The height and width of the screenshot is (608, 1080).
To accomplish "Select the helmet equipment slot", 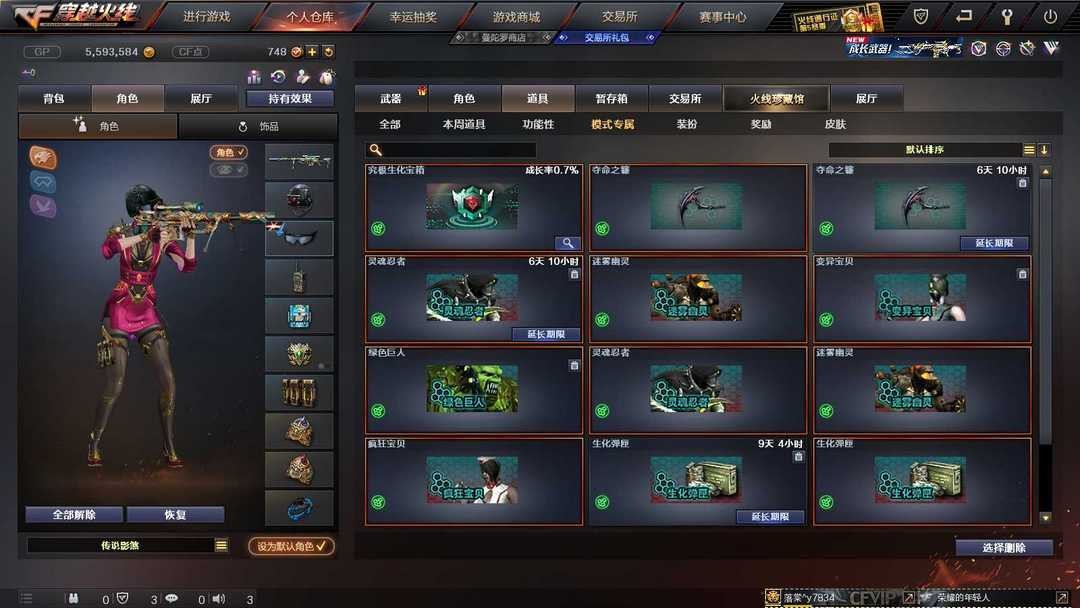I will 300,200.
